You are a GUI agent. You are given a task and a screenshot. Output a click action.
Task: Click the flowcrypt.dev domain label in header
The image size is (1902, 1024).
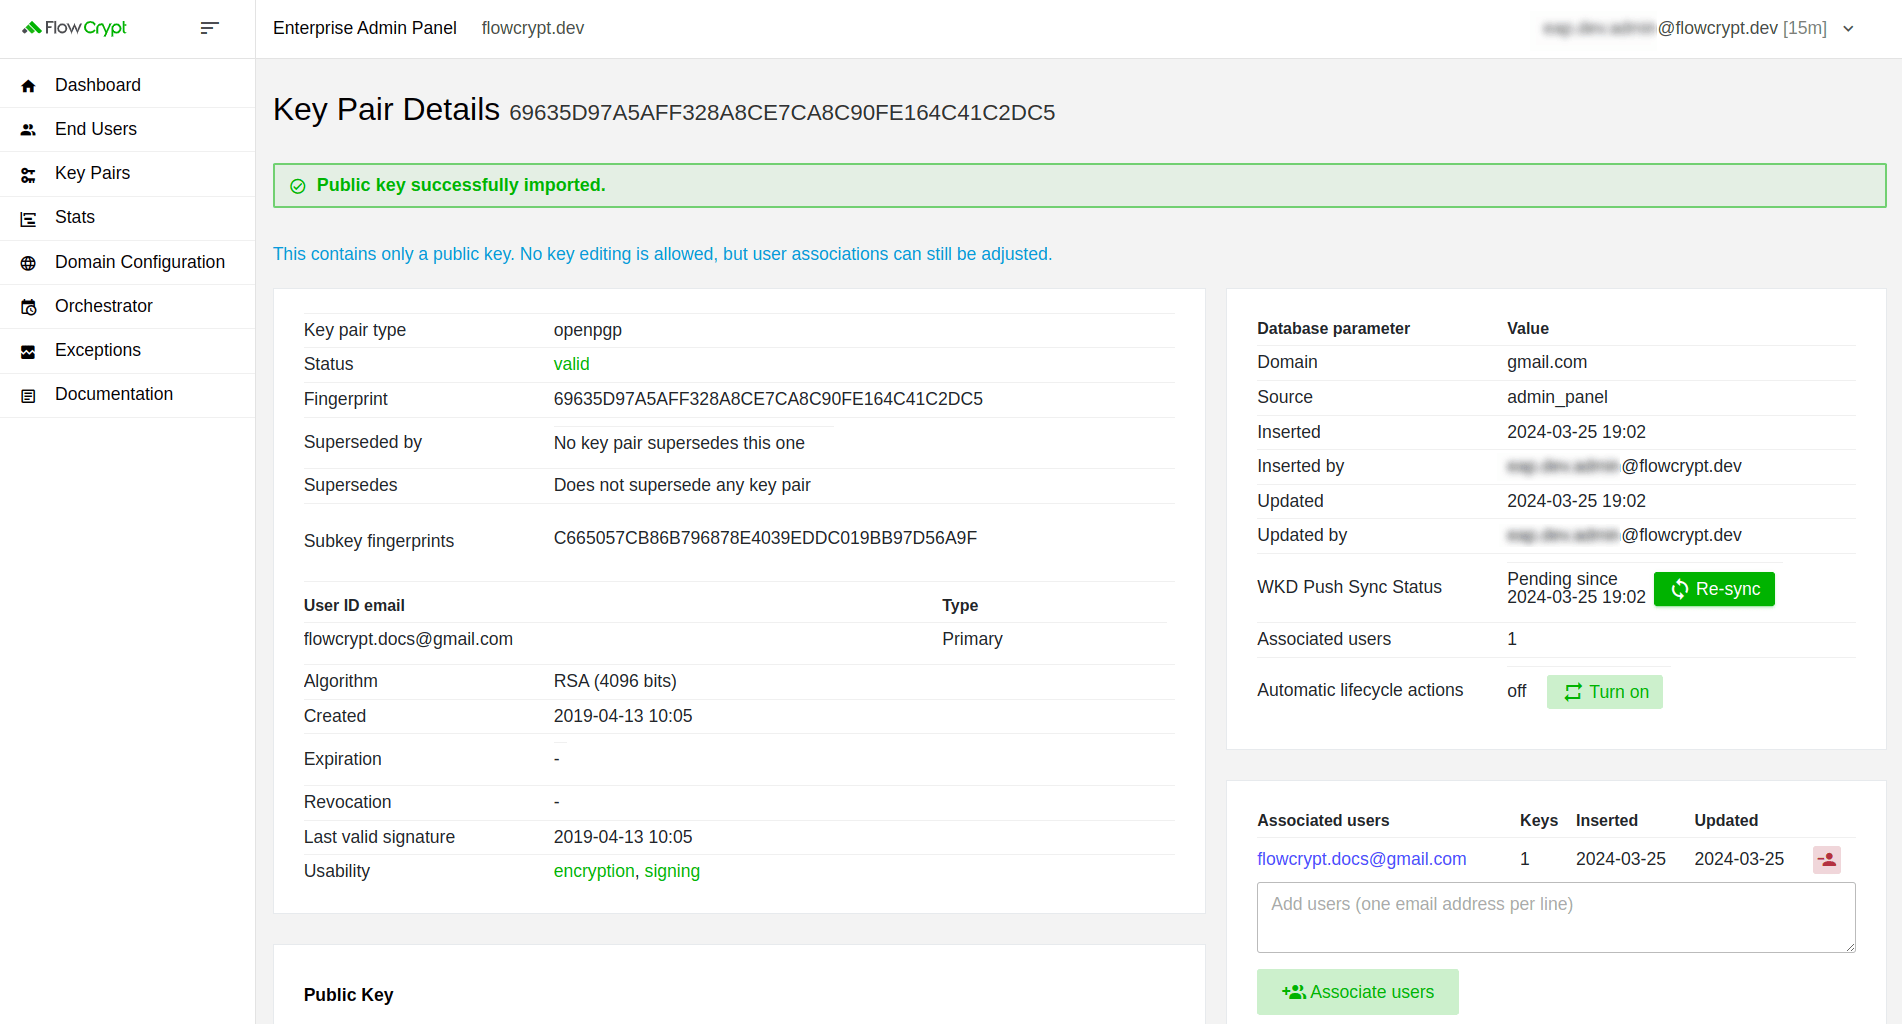[x=533, y=28]
